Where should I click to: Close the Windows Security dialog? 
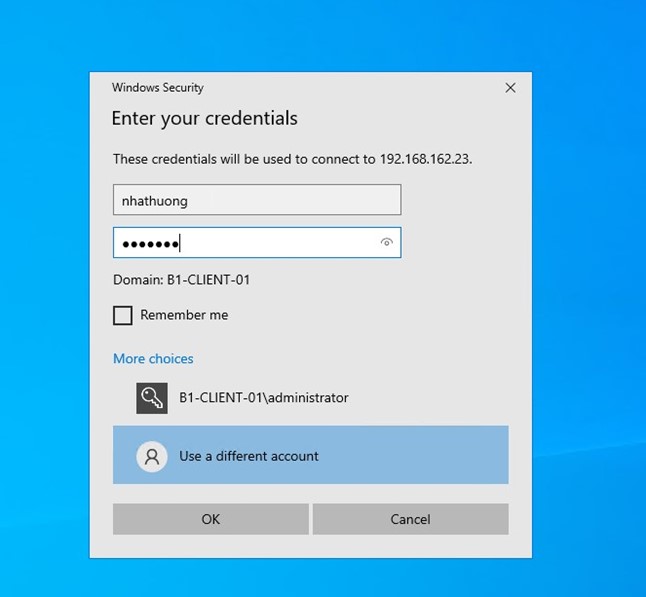click(x=510, y=88)
